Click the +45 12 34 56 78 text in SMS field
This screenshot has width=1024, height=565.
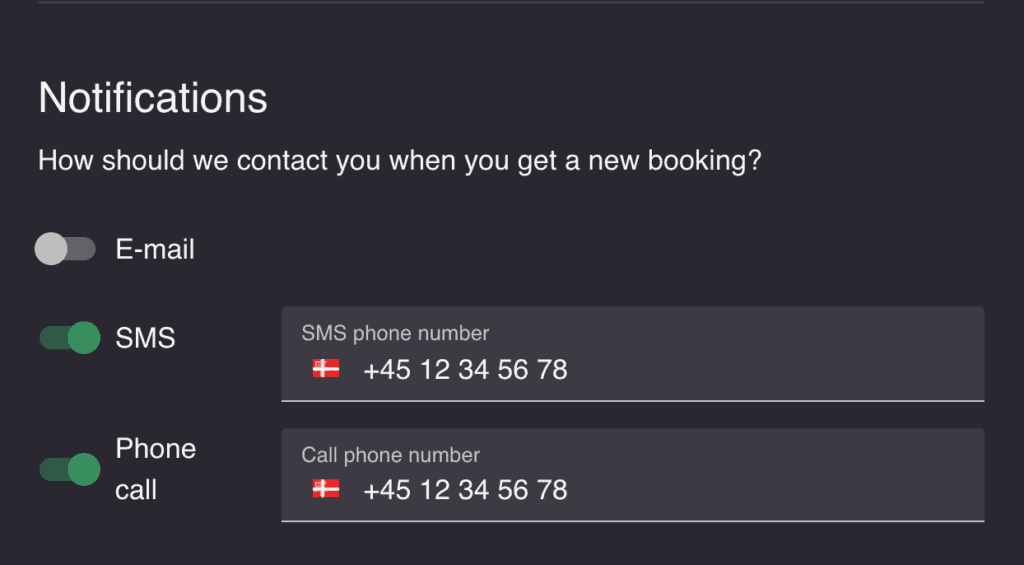coord(465,370)
